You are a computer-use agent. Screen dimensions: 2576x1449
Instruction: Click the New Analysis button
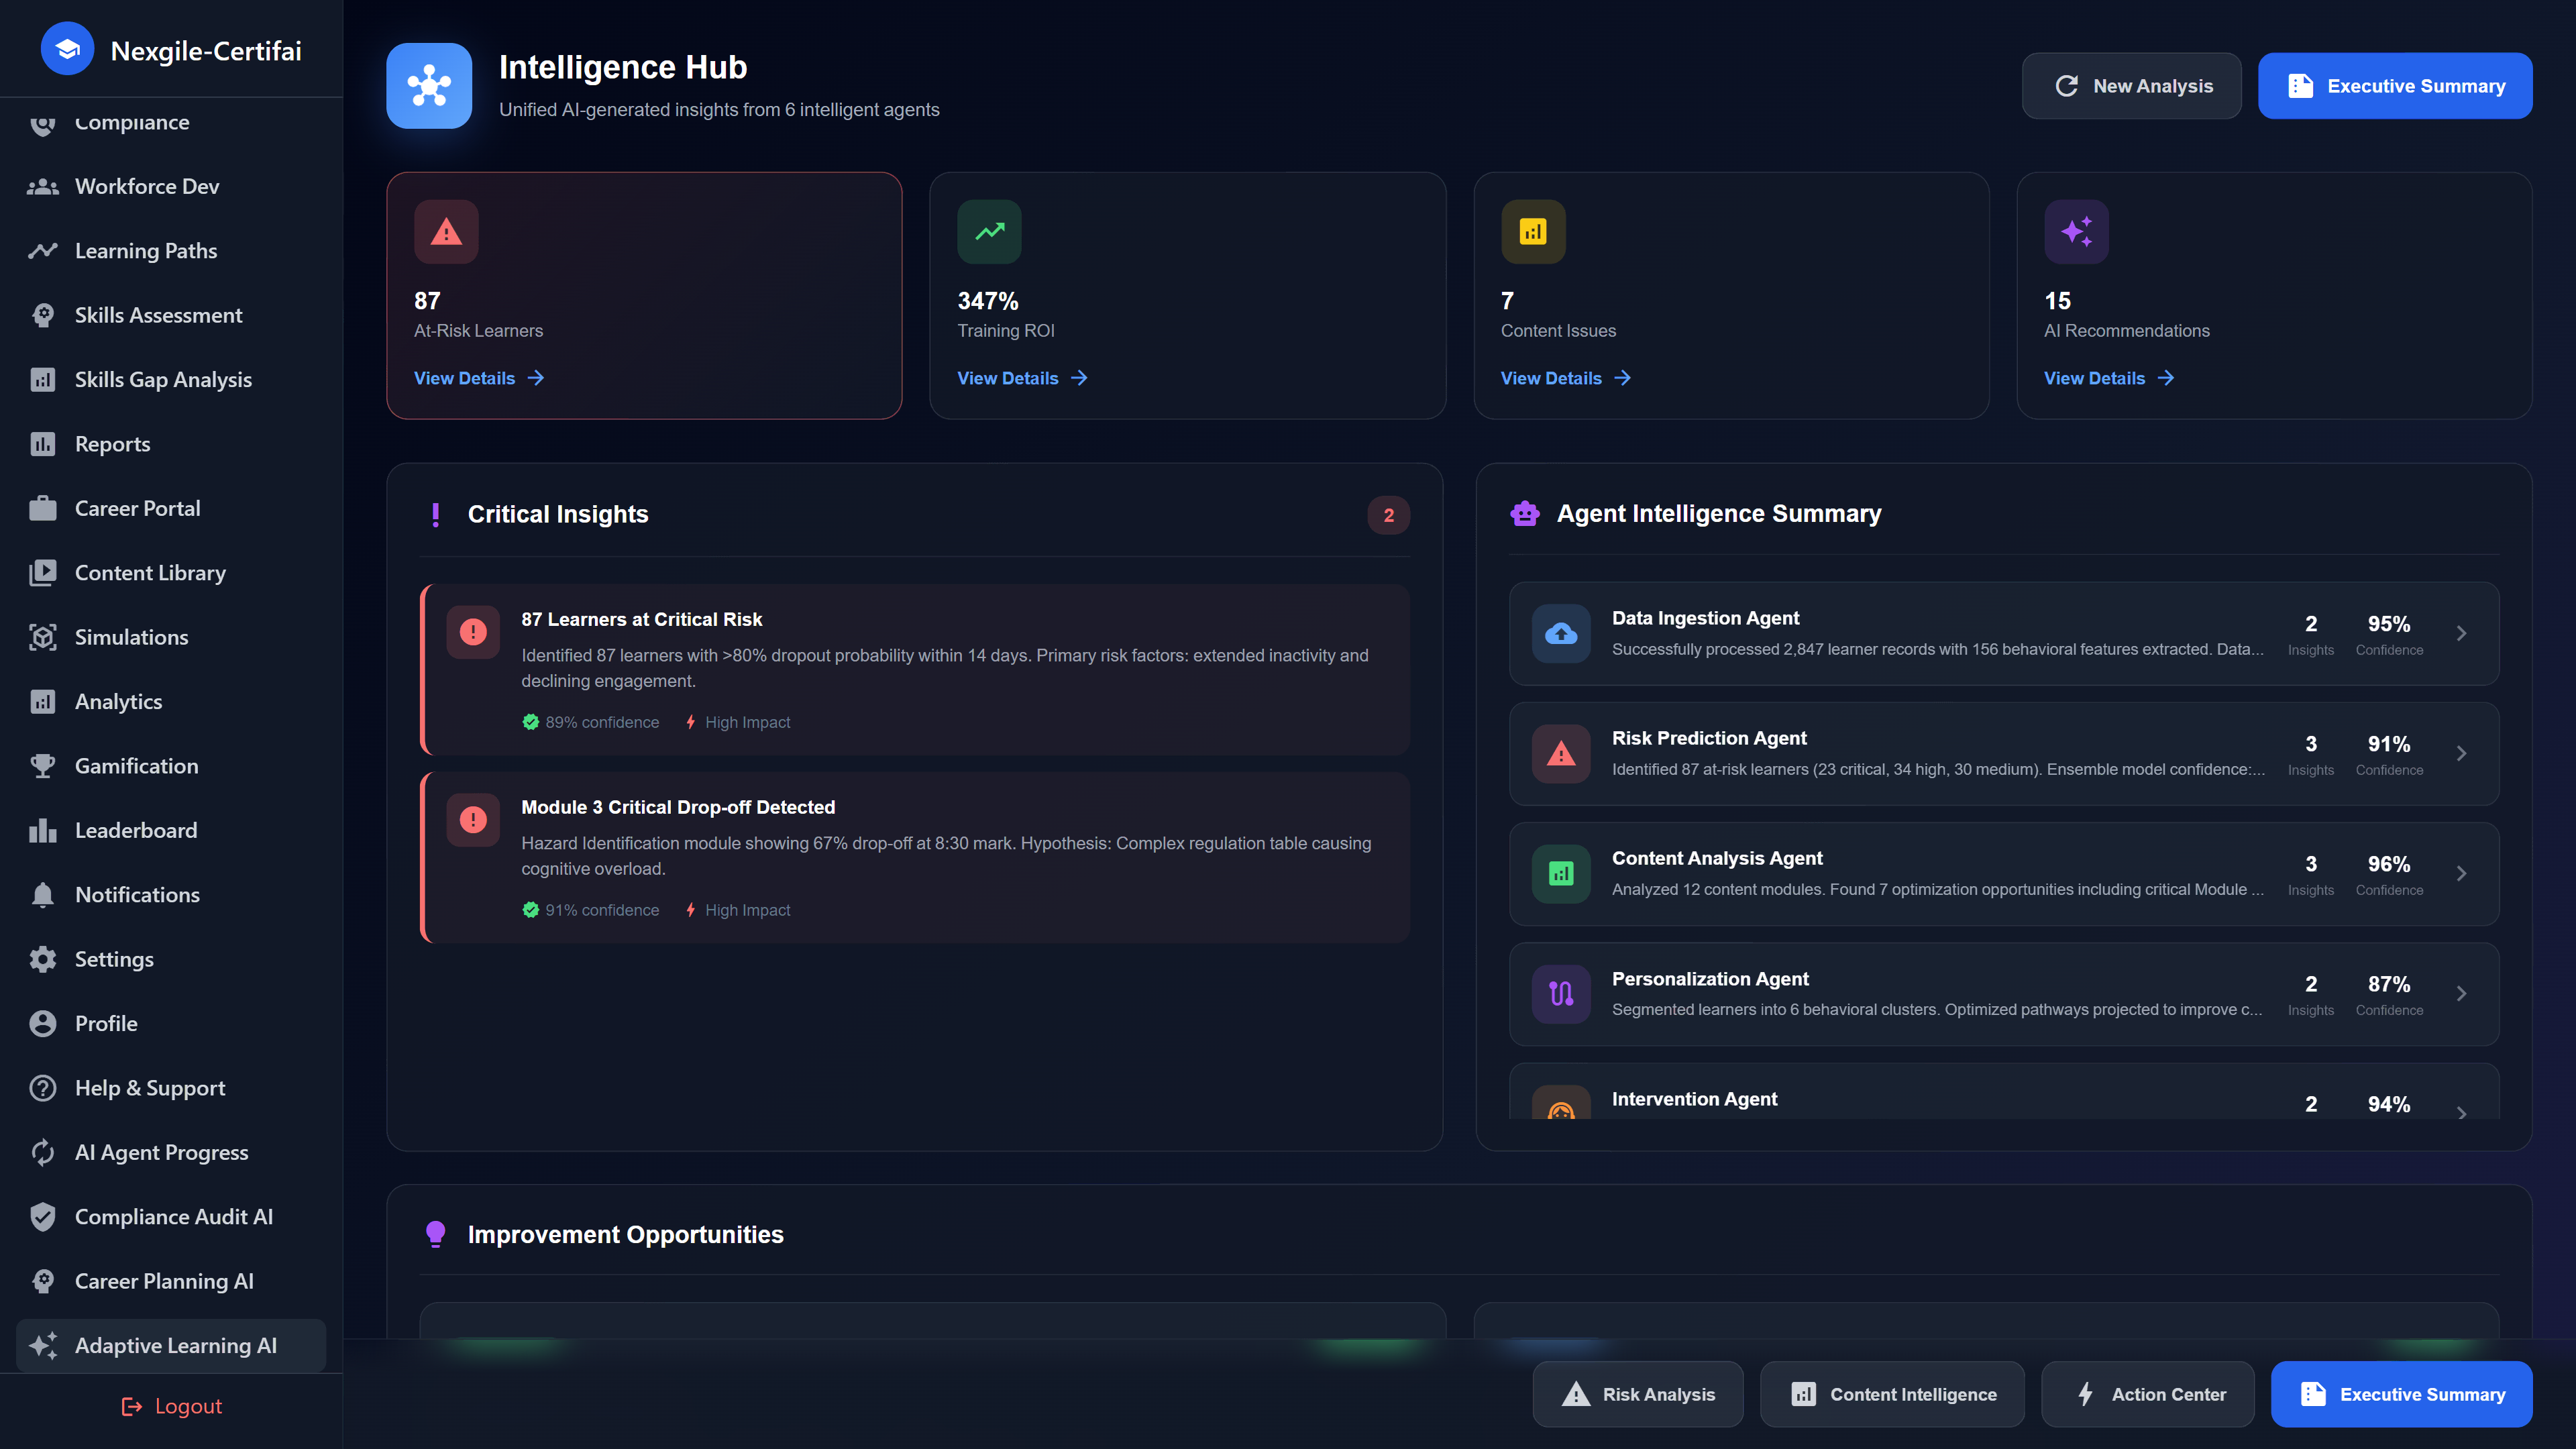click(2131, 86)
